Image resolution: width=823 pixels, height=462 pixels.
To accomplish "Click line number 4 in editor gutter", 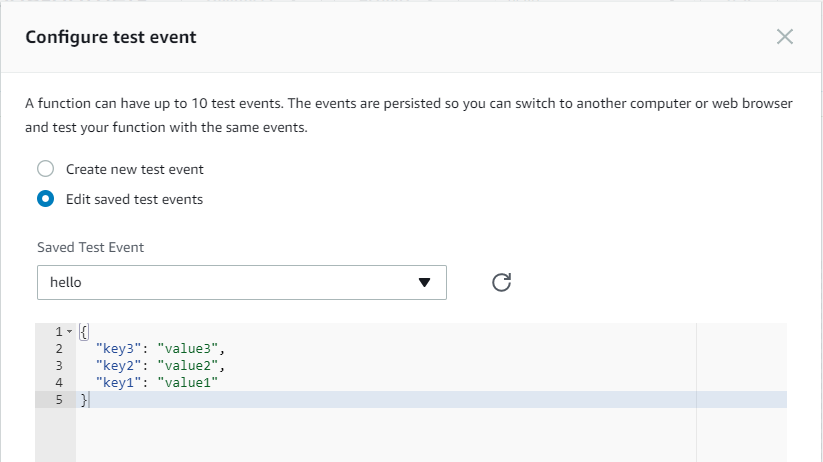I will [x=59, y=382].
